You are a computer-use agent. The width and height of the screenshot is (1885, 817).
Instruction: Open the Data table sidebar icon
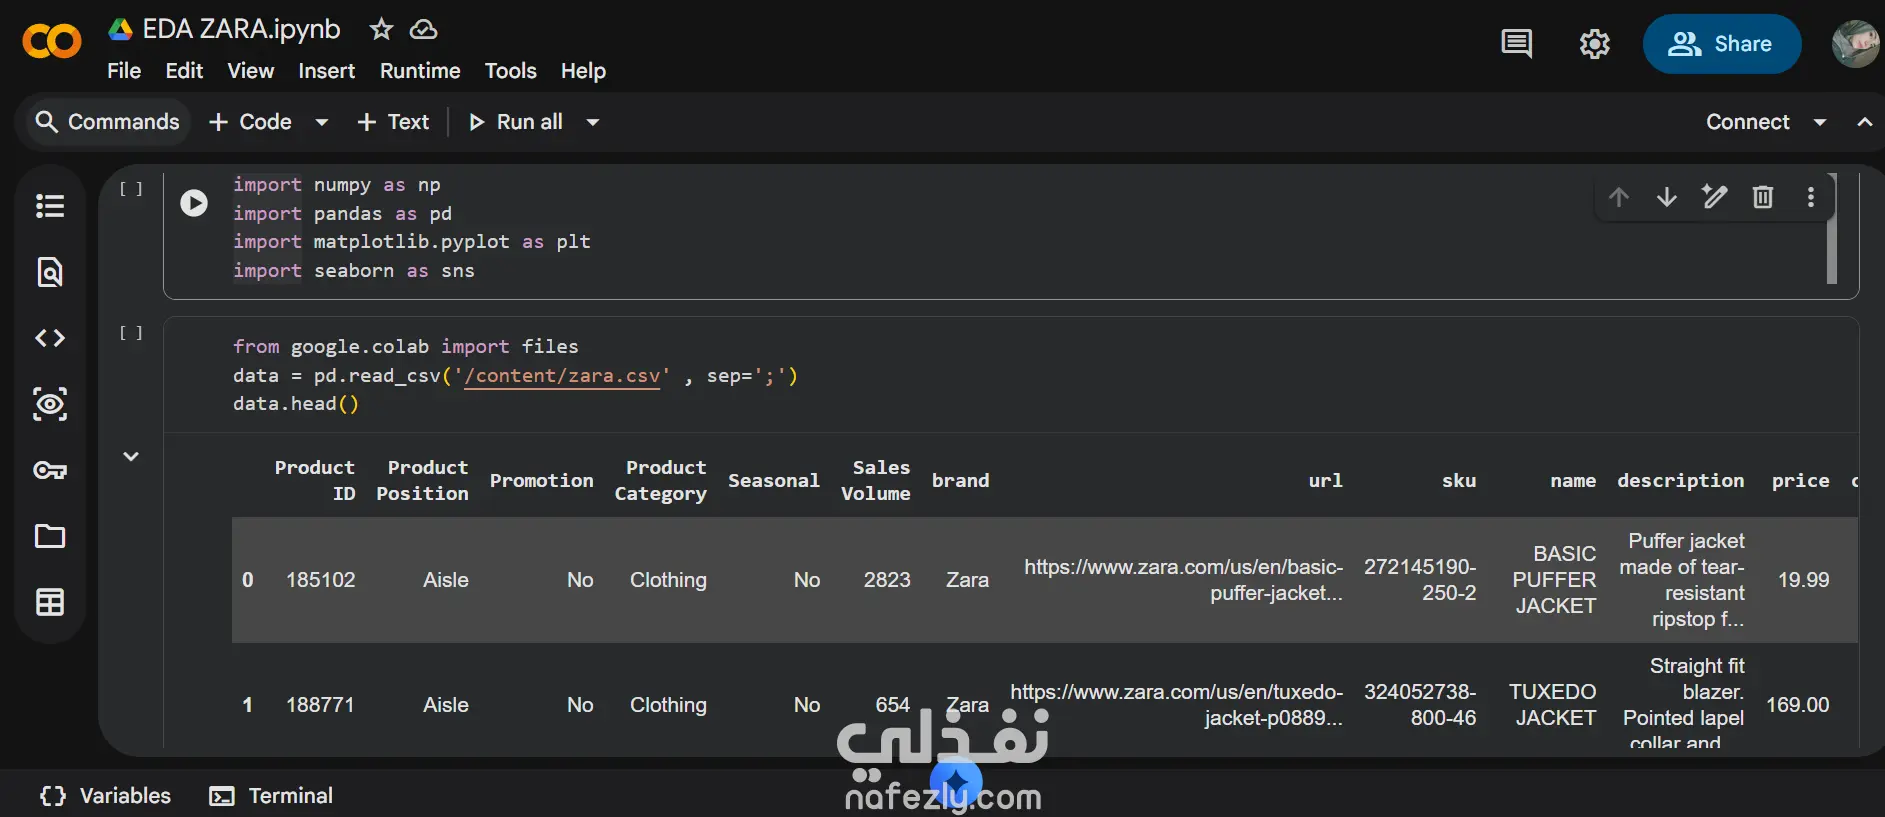[50, 602]
